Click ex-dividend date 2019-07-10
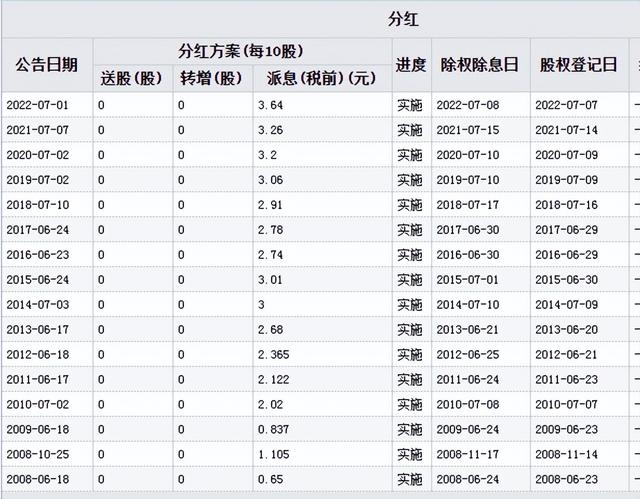 click(468, 180)
